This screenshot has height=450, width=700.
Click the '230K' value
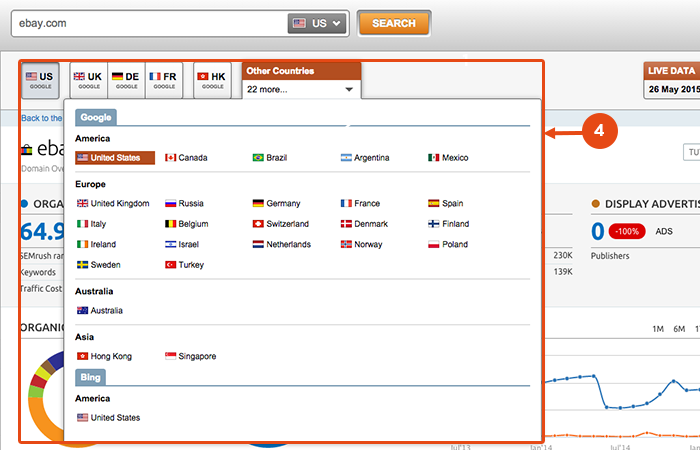562,255
